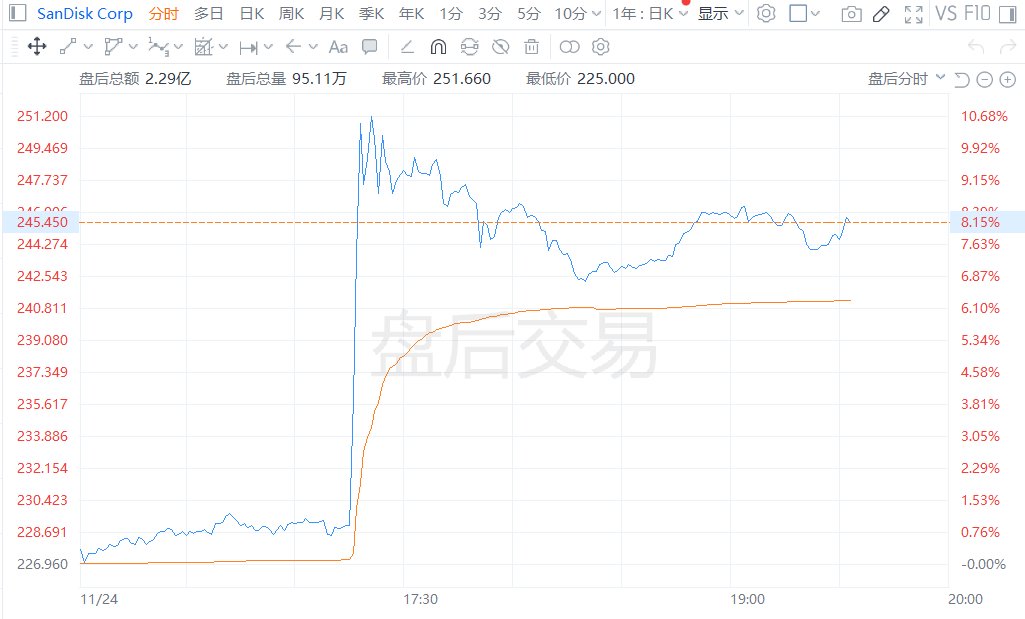Activate the magnet snap drawing mode
Image resolution: width=1025 pixels, height=619 pixels.
pos(438,46)
